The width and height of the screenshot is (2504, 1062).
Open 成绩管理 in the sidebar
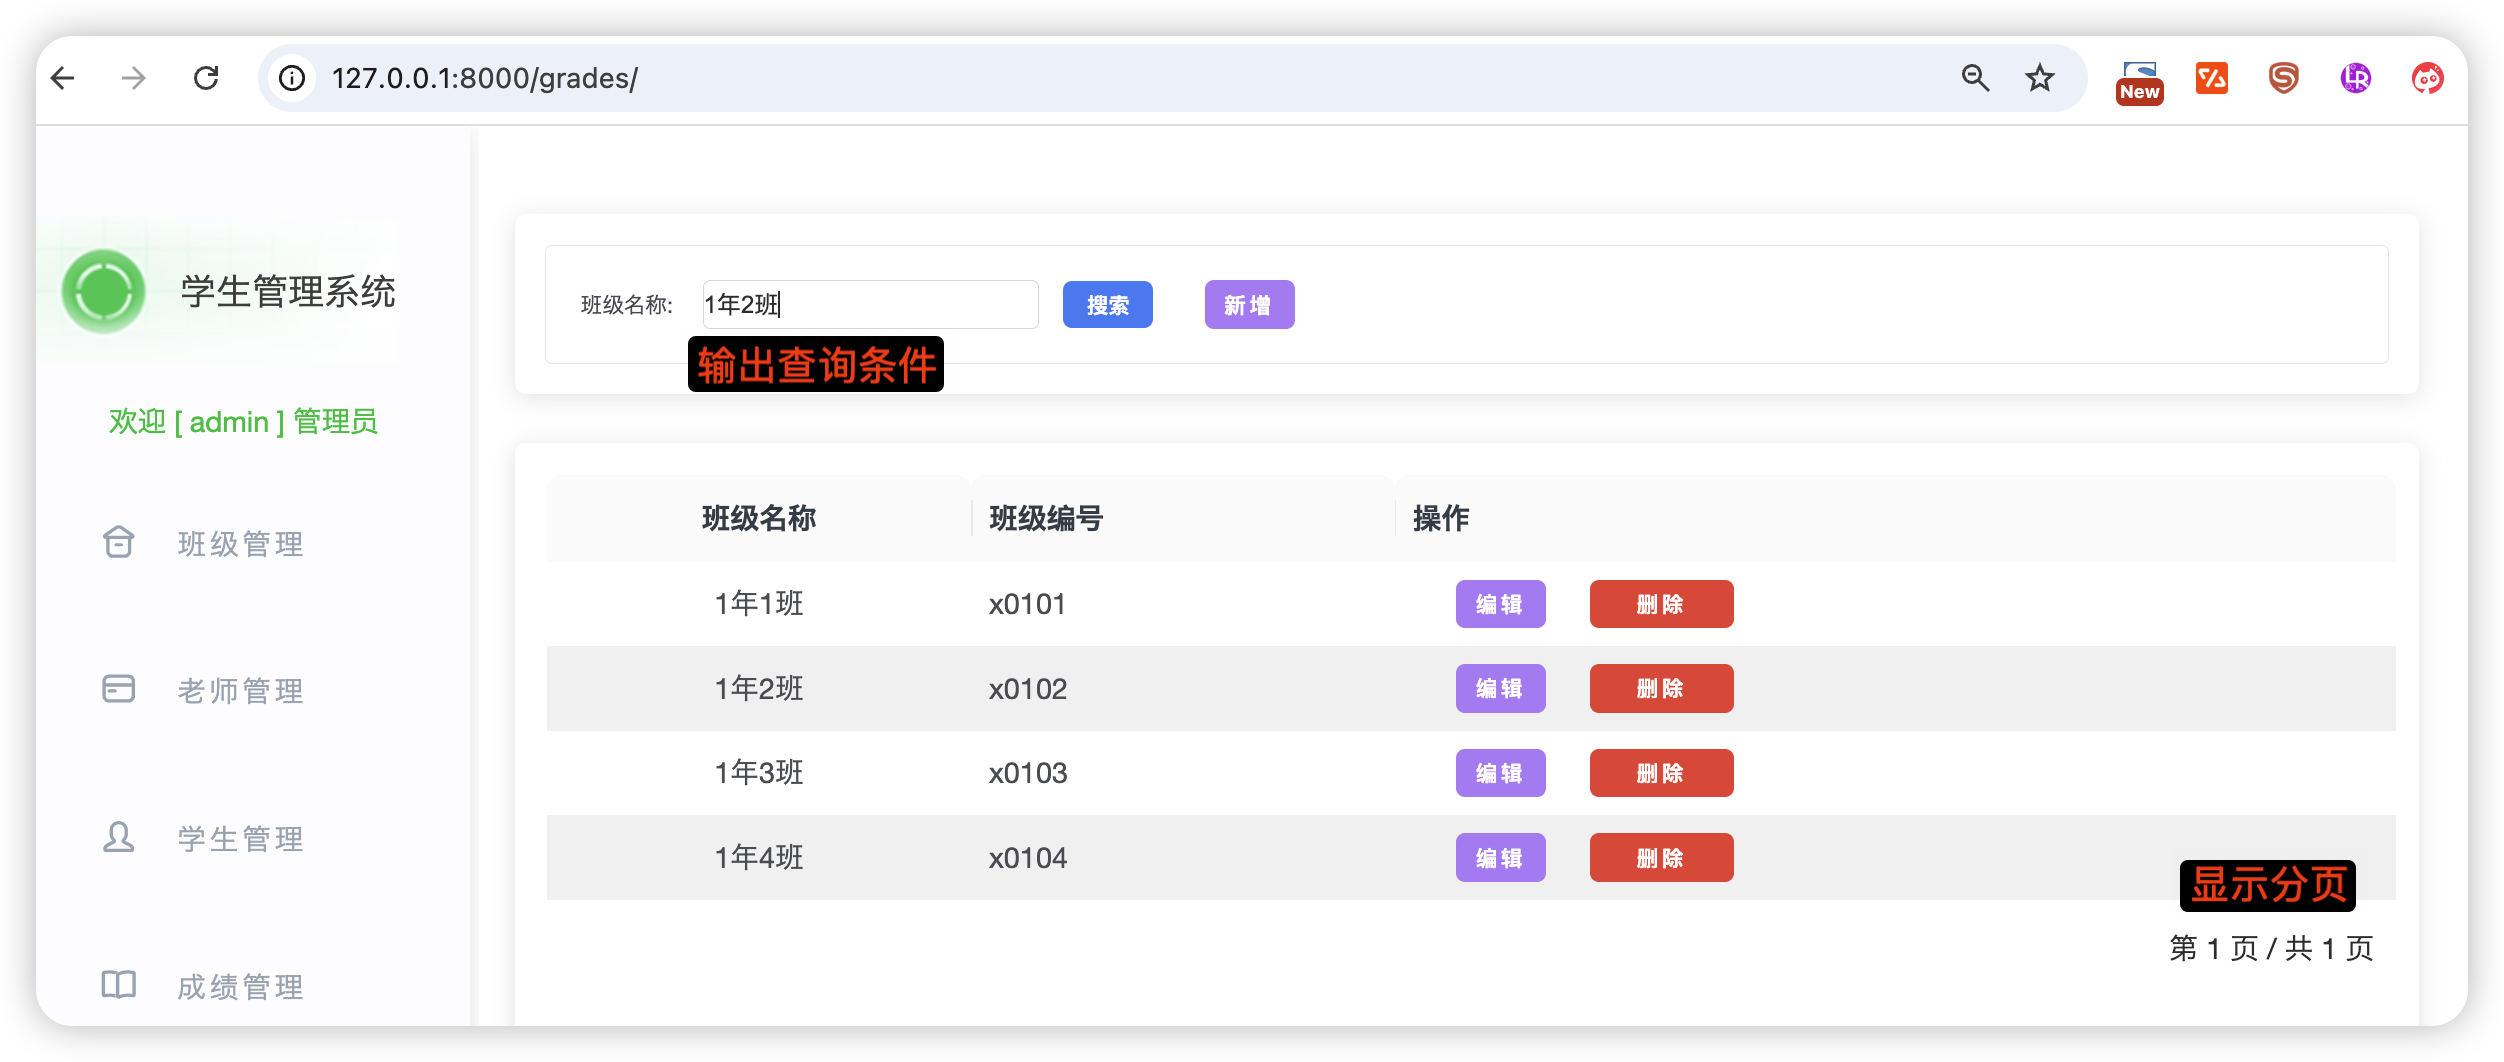[x=240, y=987]
